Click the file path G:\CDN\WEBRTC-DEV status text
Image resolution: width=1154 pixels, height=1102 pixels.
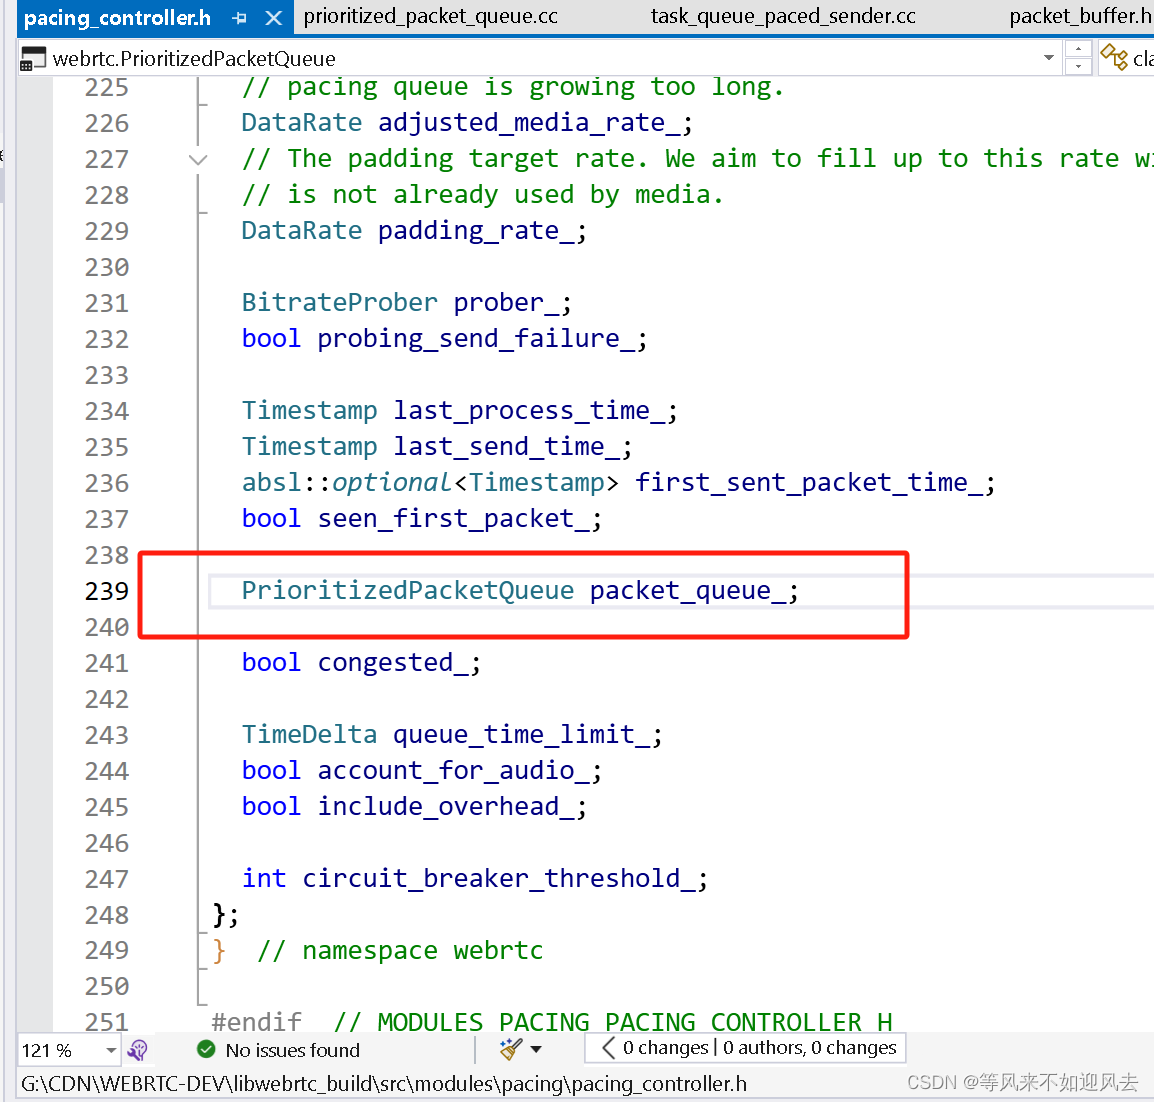click(x=383, y=1084)
